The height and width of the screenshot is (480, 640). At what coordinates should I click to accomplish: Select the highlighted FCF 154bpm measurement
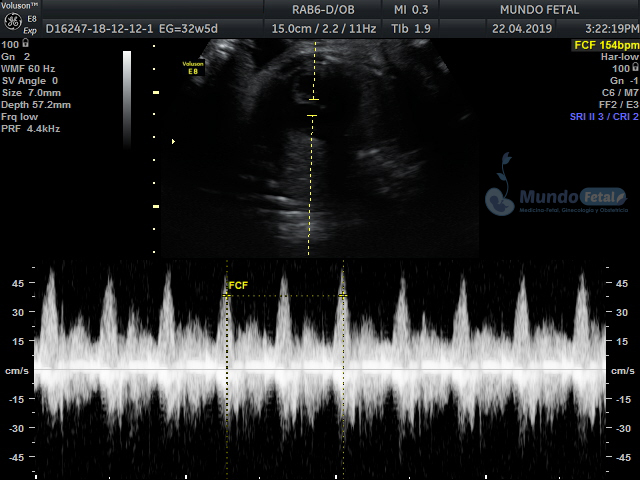click(x=605, y=46)
